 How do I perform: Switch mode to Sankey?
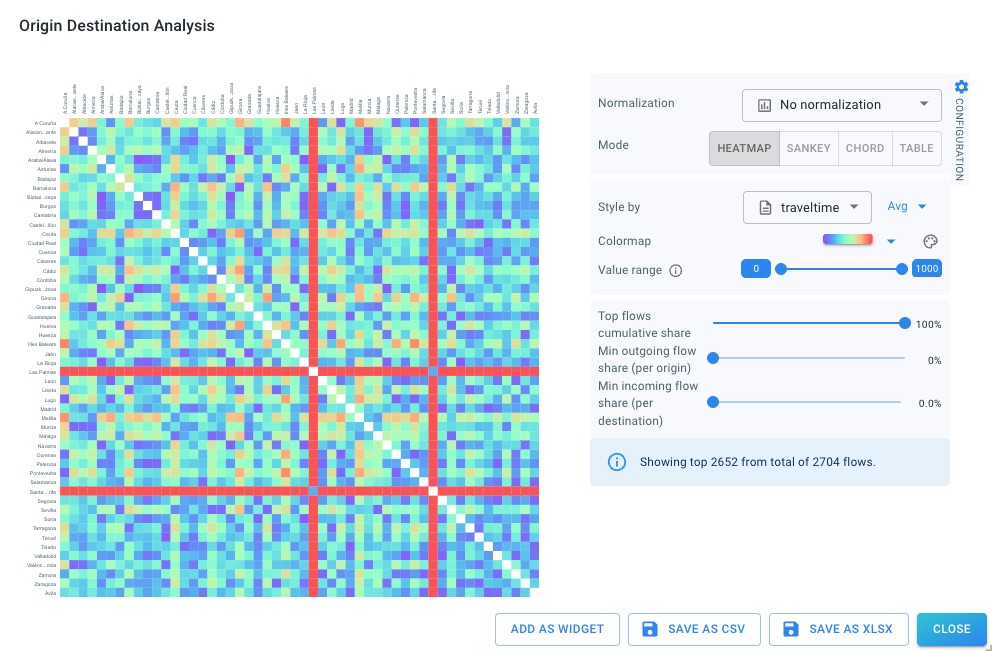click(808, 148)
